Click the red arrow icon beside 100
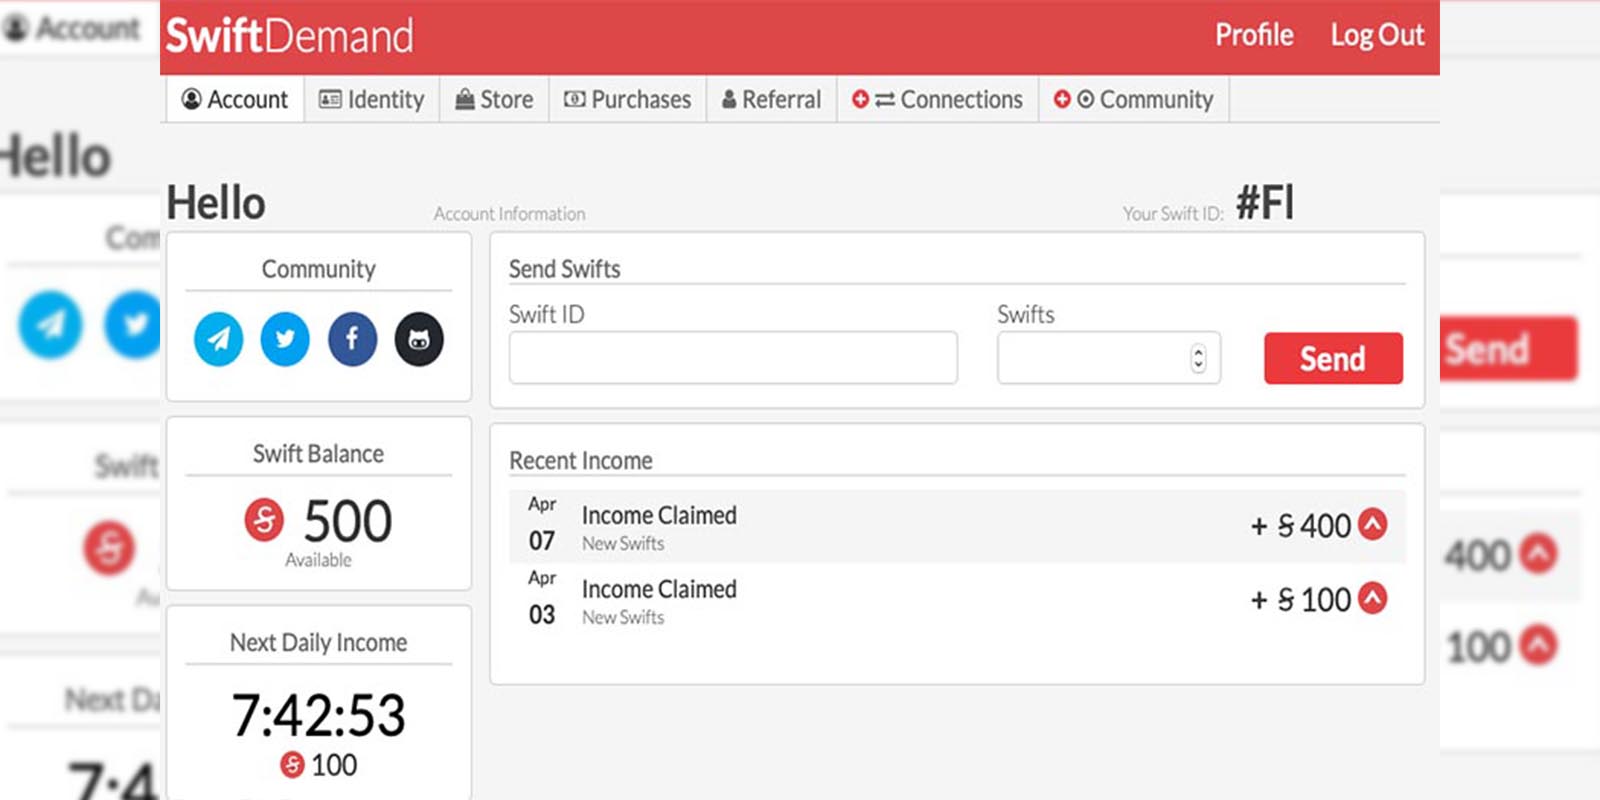The height and width of the screenshot is (800, 1600). pos(1373,598)
